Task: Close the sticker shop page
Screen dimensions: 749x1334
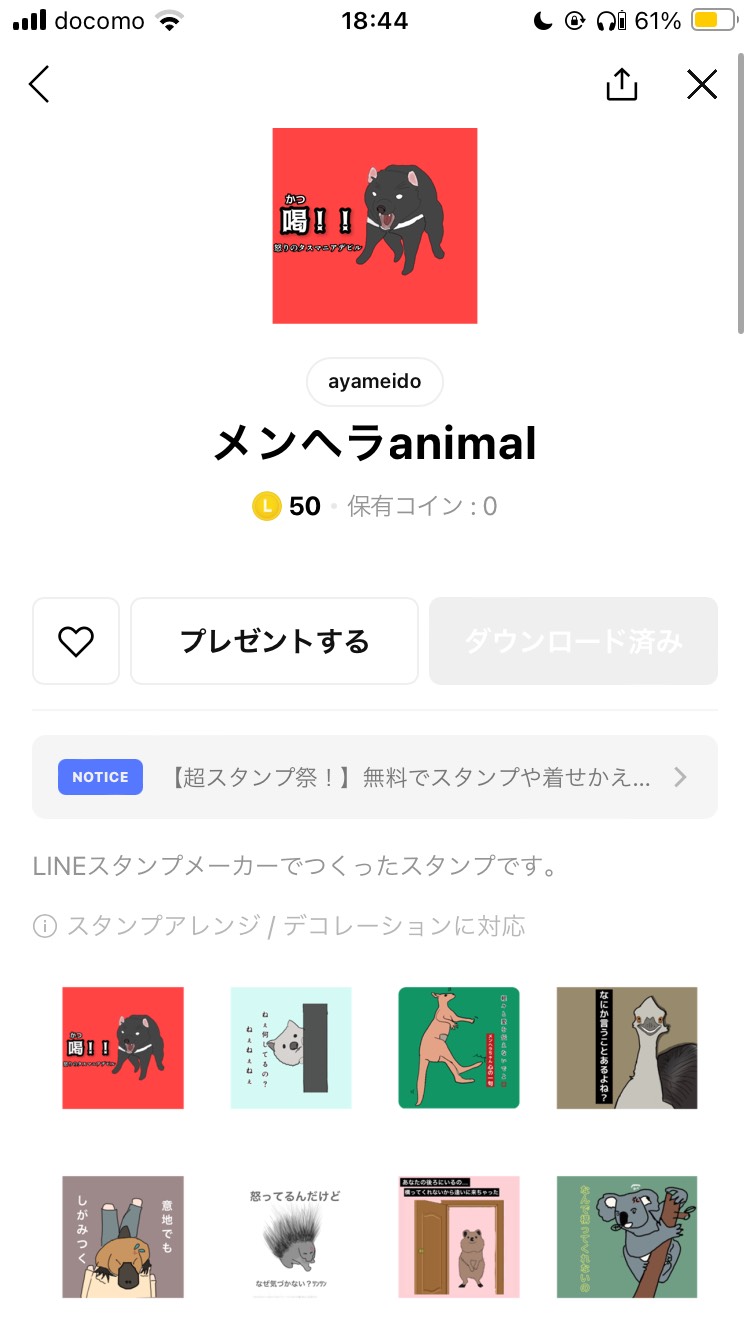Action: pos(702,85)
